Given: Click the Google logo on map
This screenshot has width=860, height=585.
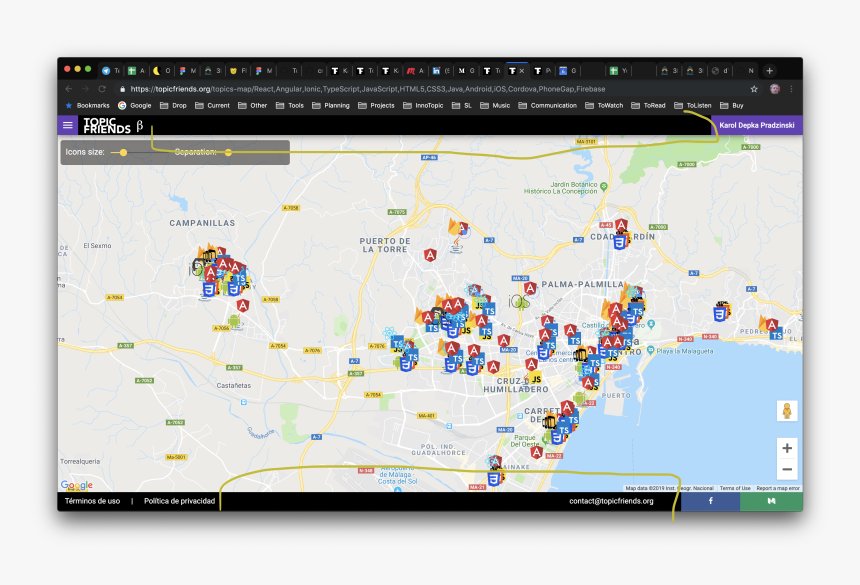Looking at the screenshot, I should click(x=77, y=485).
